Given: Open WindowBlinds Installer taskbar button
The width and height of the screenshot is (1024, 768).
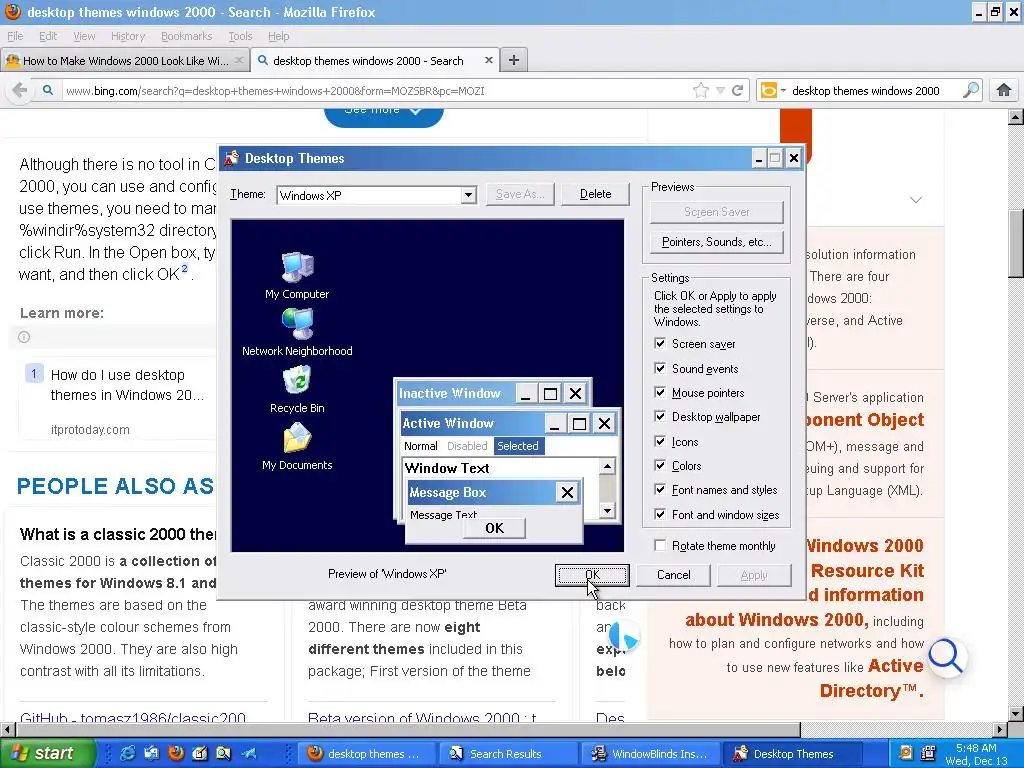Looking at the screenshot, I should click(650, 754).
